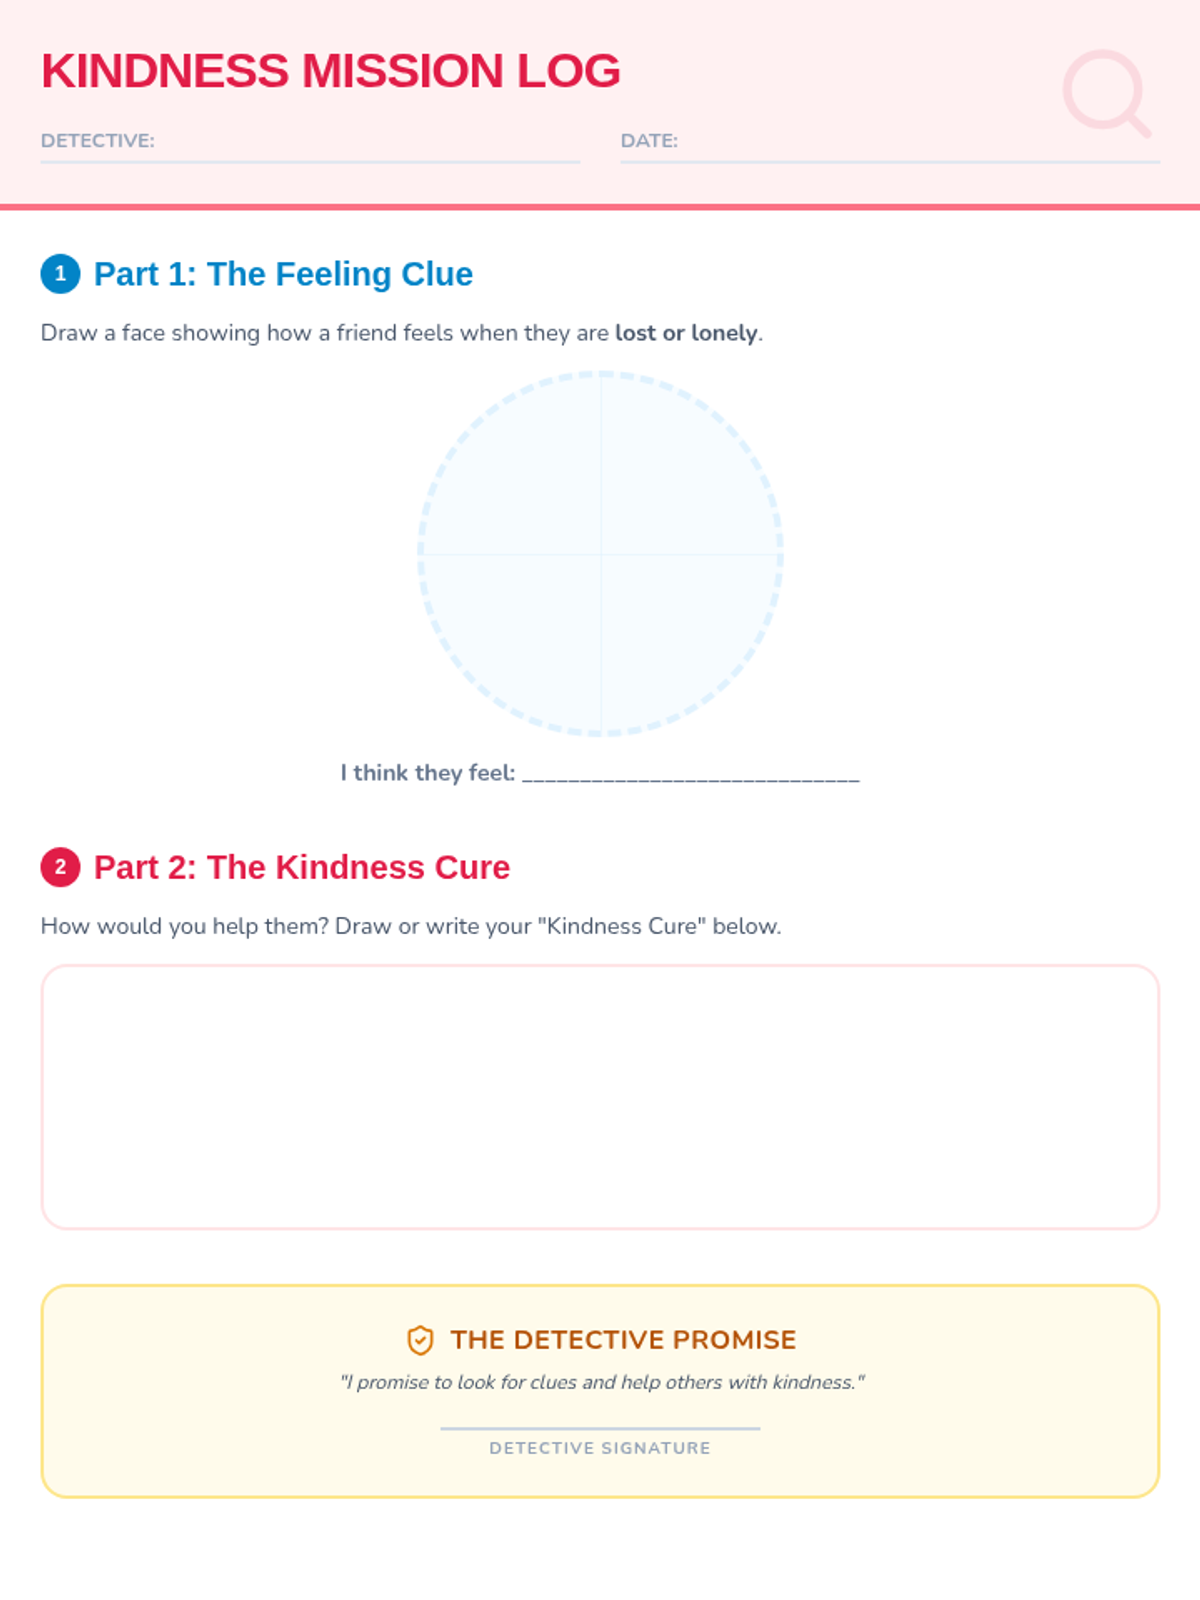Click the Part 1: The Feeling Clue heading
Image resolution: width=1200 pixels, height=1600 pixels.
click(283, 274)
